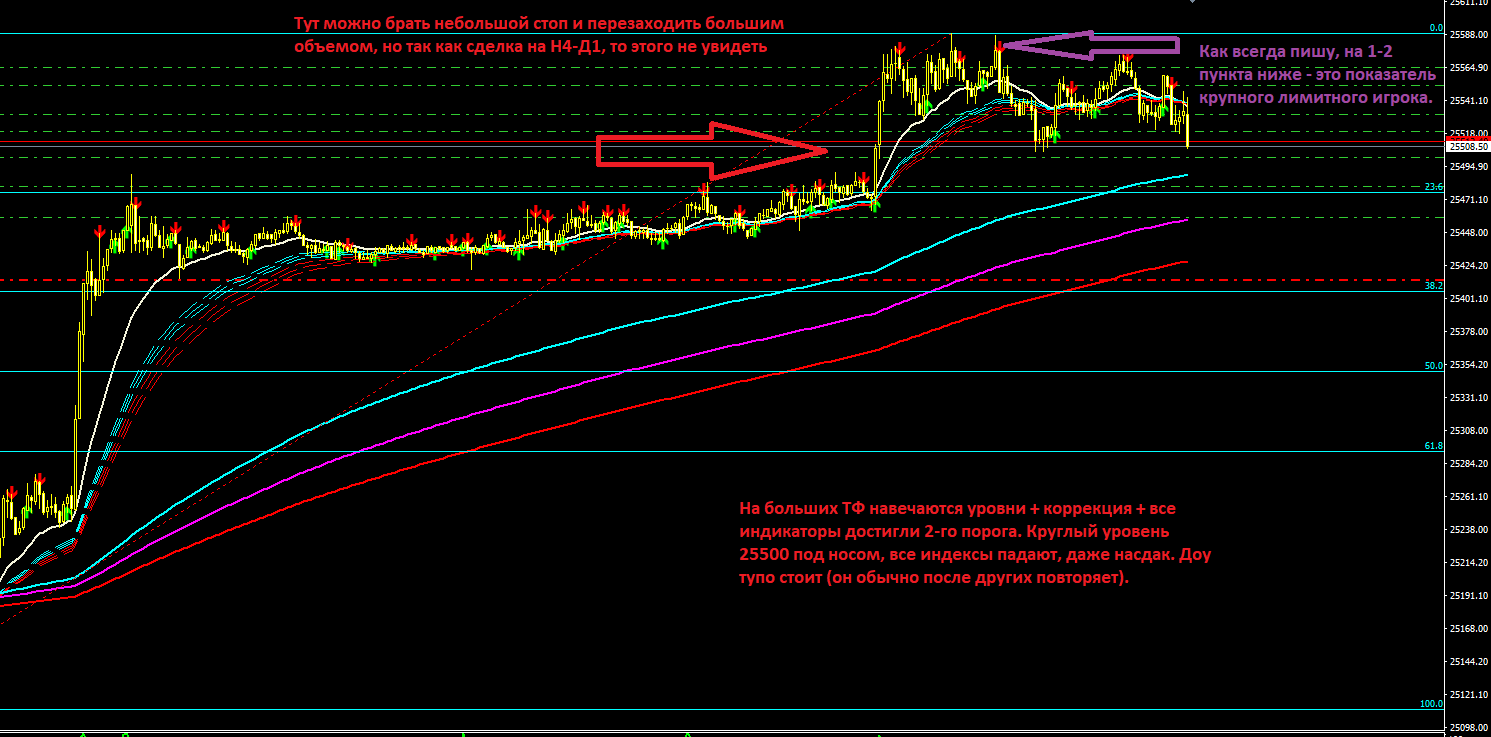Click the text line 'тупо стоит (он обычно после других повторяет).'

934,577
